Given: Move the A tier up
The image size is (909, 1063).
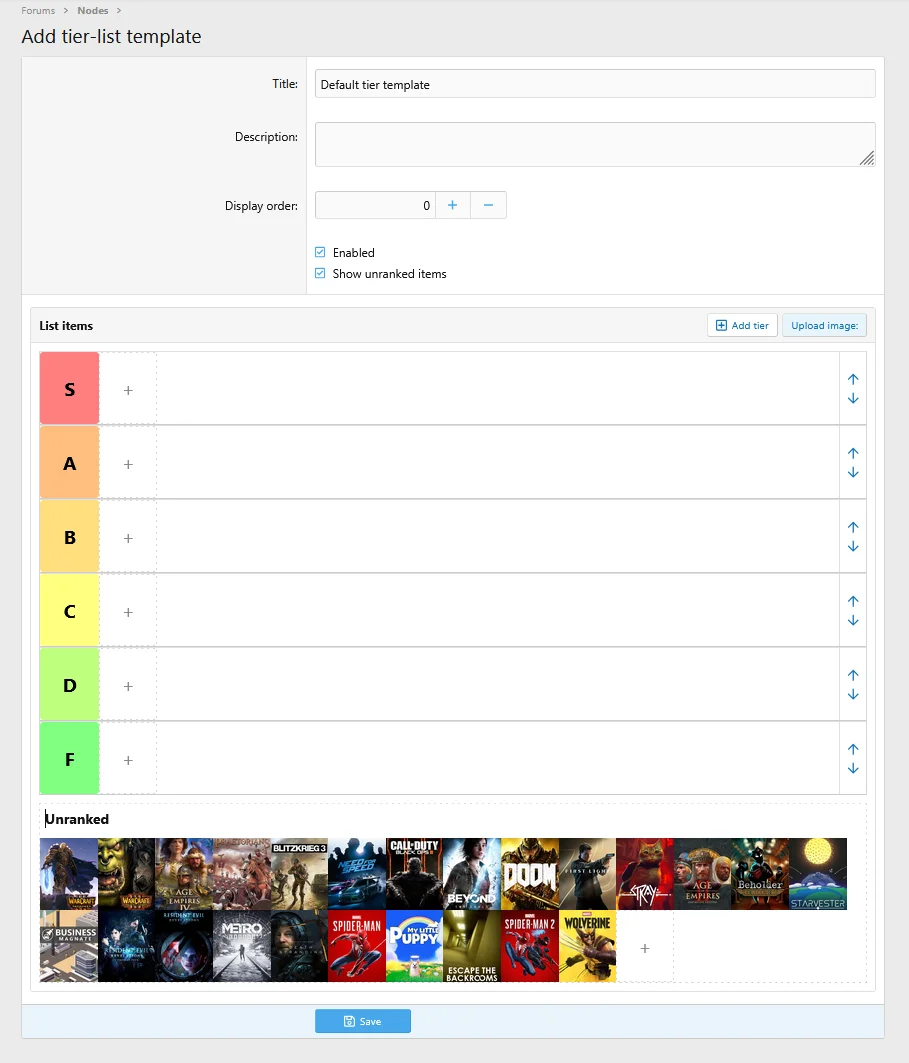Looking at the screenshot, I should coord(853,453).
